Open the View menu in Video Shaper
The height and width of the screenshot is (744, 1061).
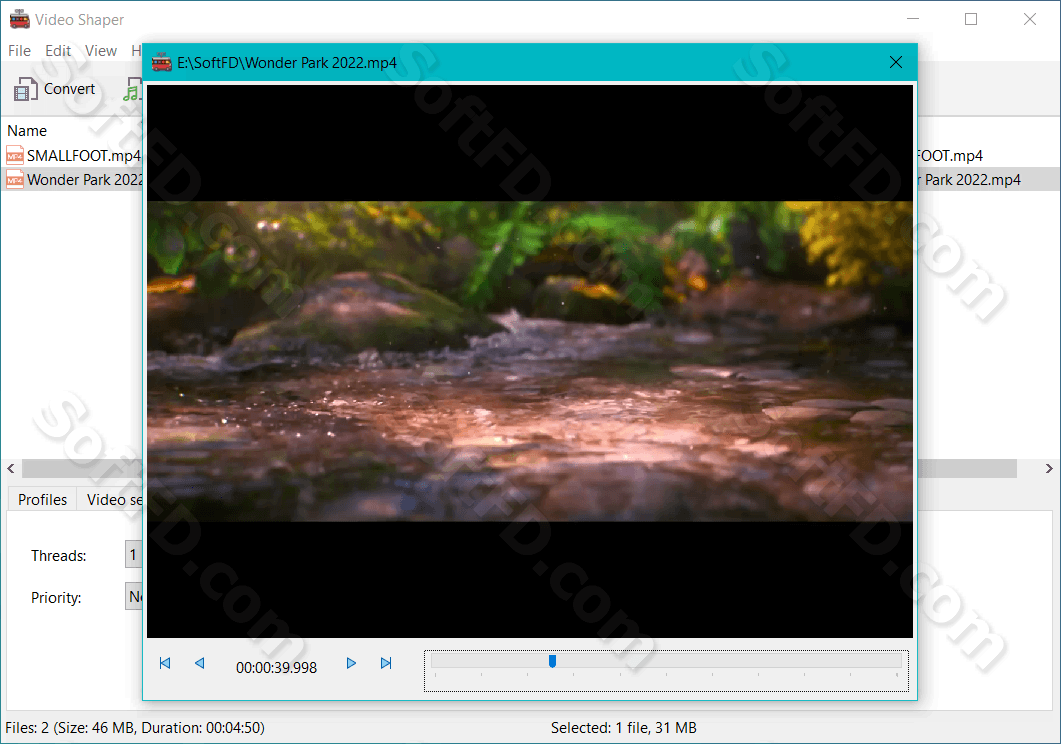[101, 51]
